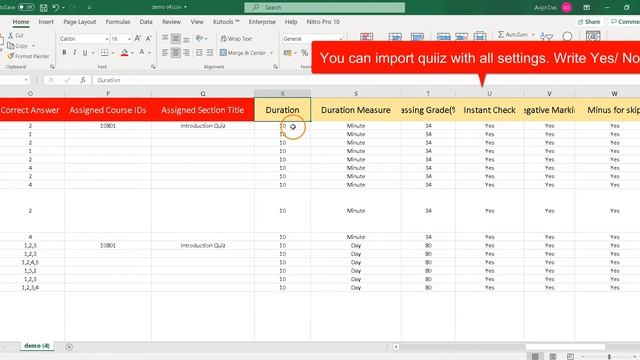Screen dimensions: 640x360
Task: Apply the red Fill Color swatch
Action: [x=124, y=53]
